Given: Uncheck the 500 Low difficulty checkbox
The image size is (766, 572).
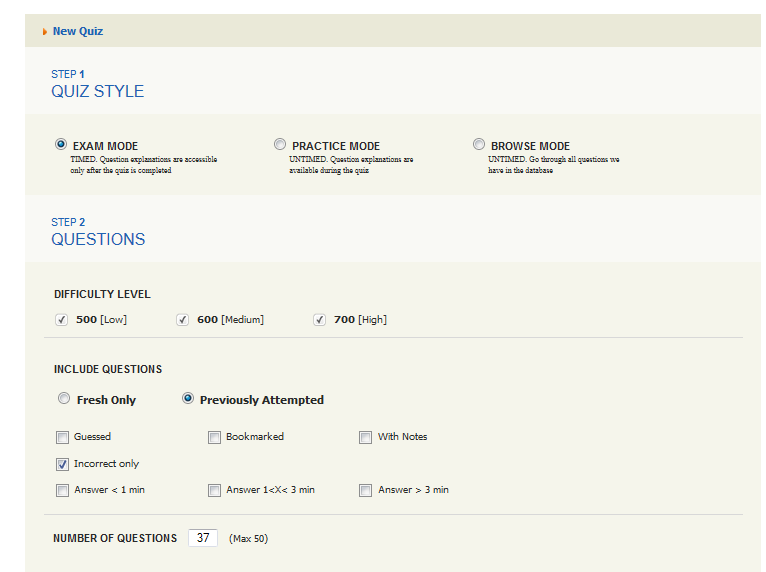Looking at the screenshot, I should 62,320.
